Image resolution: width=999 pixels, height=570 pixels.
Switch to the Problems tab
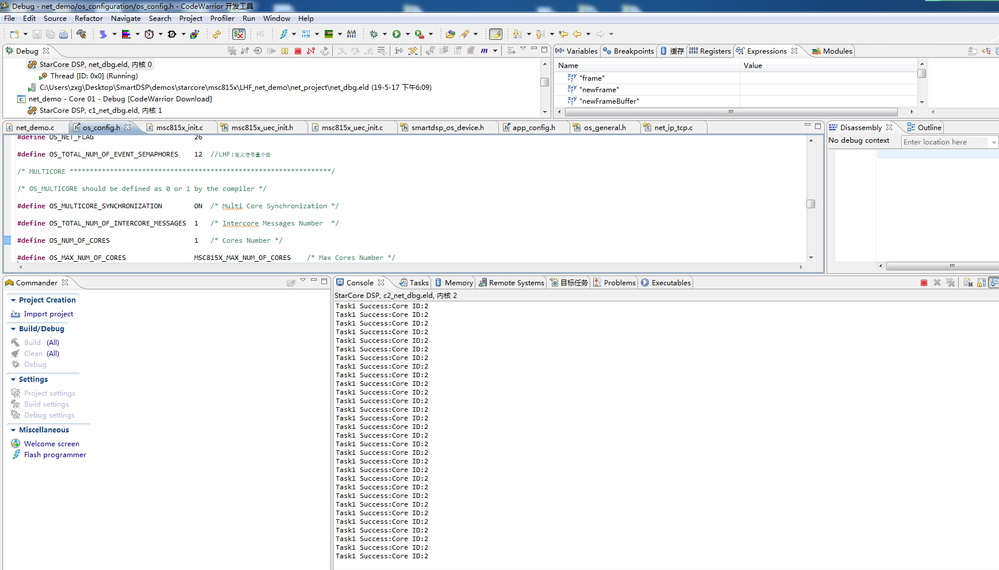[614, 283]
